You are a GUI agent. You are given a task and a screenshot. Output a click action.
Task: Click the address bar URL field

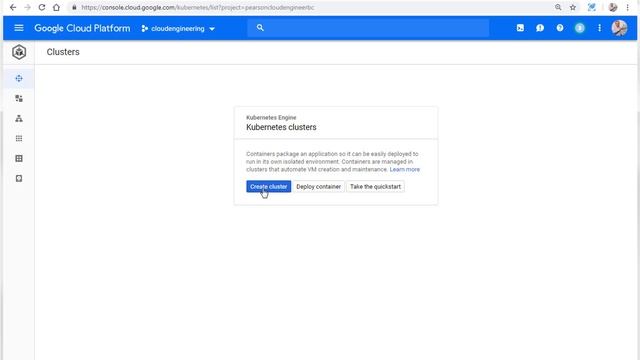(x=310, y=7)
